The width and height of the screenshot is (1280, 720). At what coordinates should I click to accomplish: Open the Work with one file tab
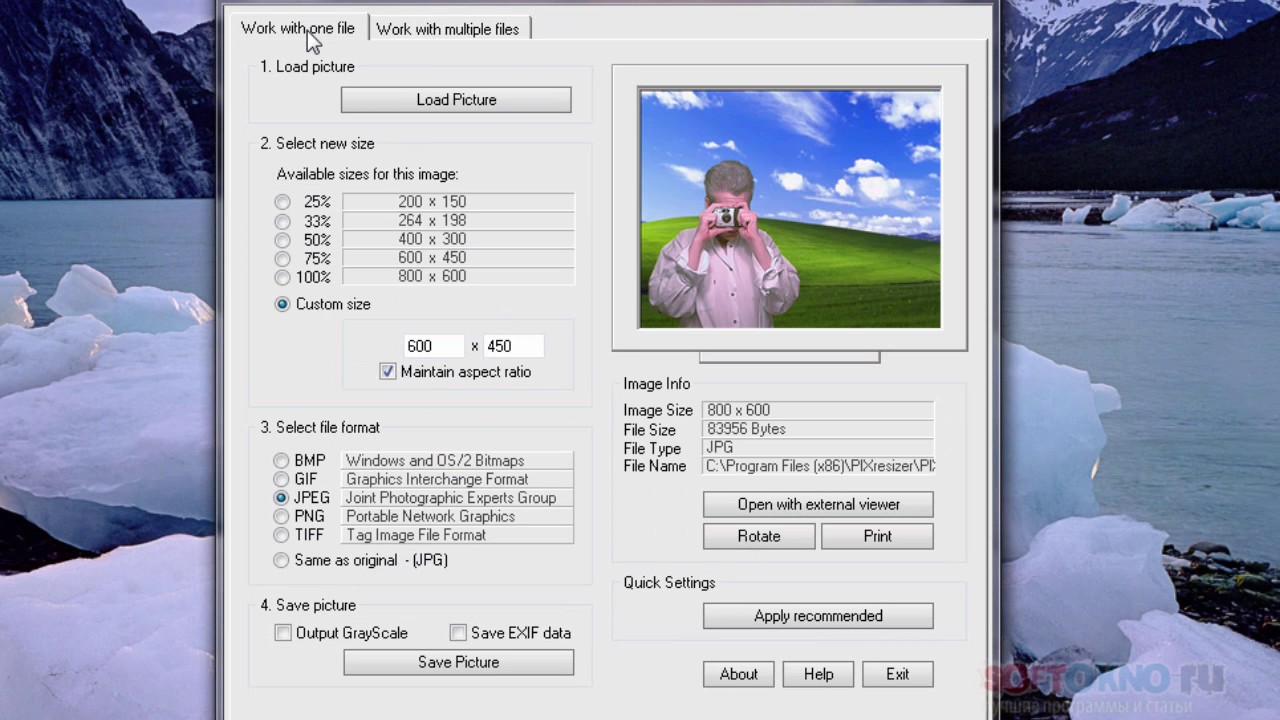(298, 28)
